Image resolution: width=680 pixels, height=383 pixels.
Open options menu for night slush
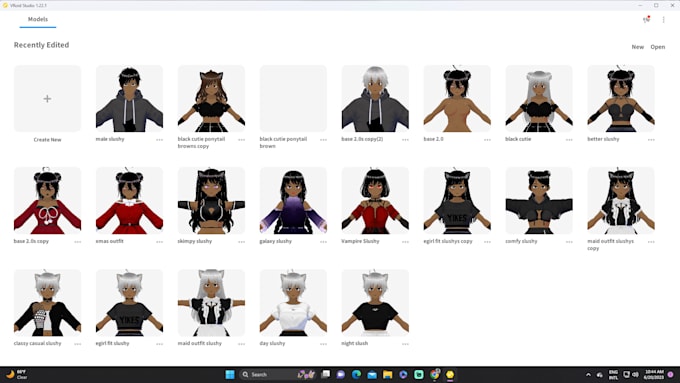[405, 344]
